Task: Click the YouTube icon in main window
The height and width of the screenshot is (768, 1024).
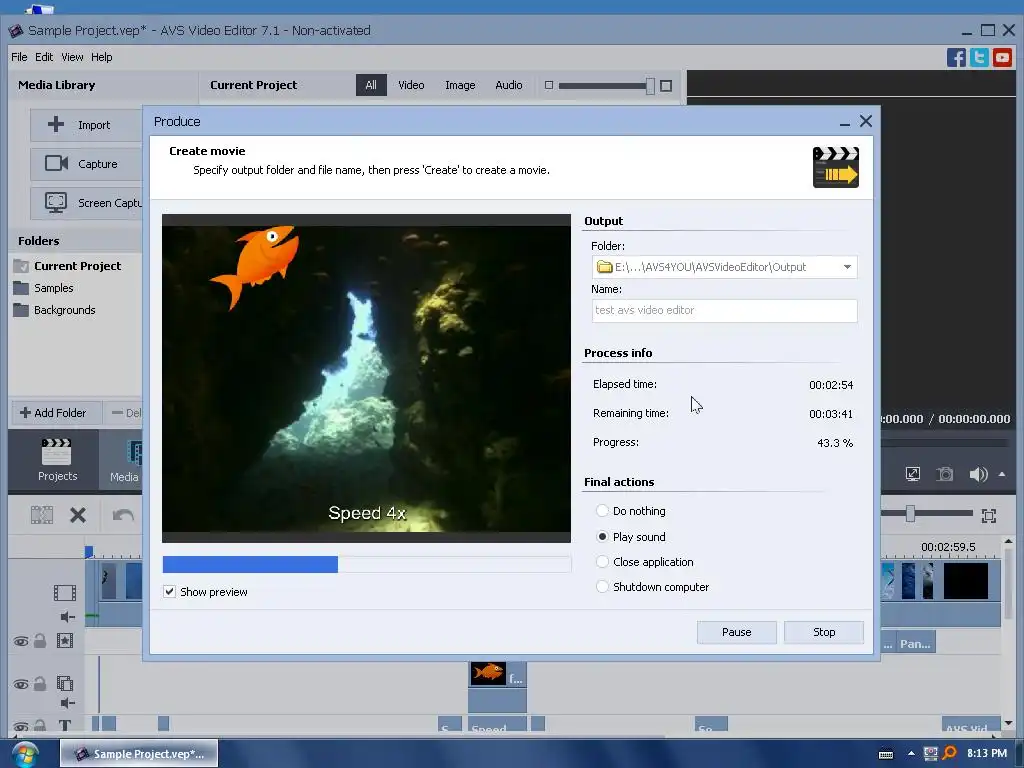Action: [1002, 57]
